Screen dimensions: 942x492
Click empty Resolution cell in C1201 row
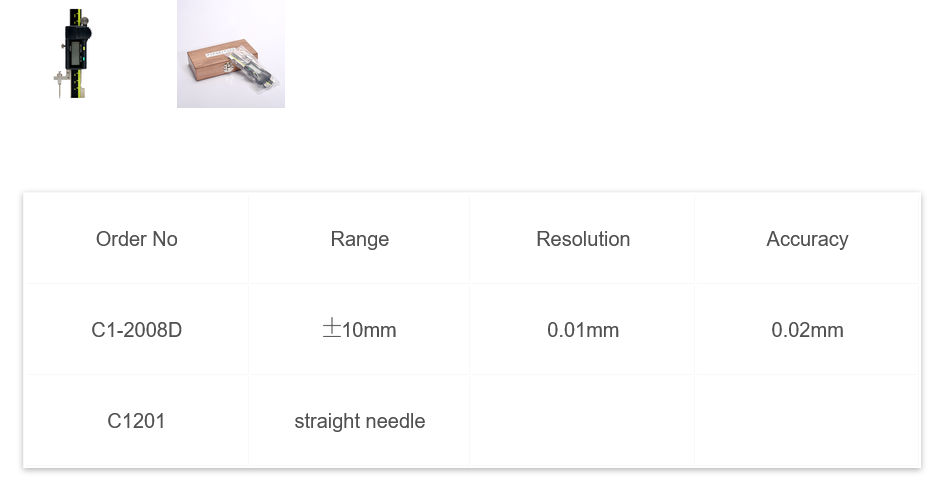[583, 421]
